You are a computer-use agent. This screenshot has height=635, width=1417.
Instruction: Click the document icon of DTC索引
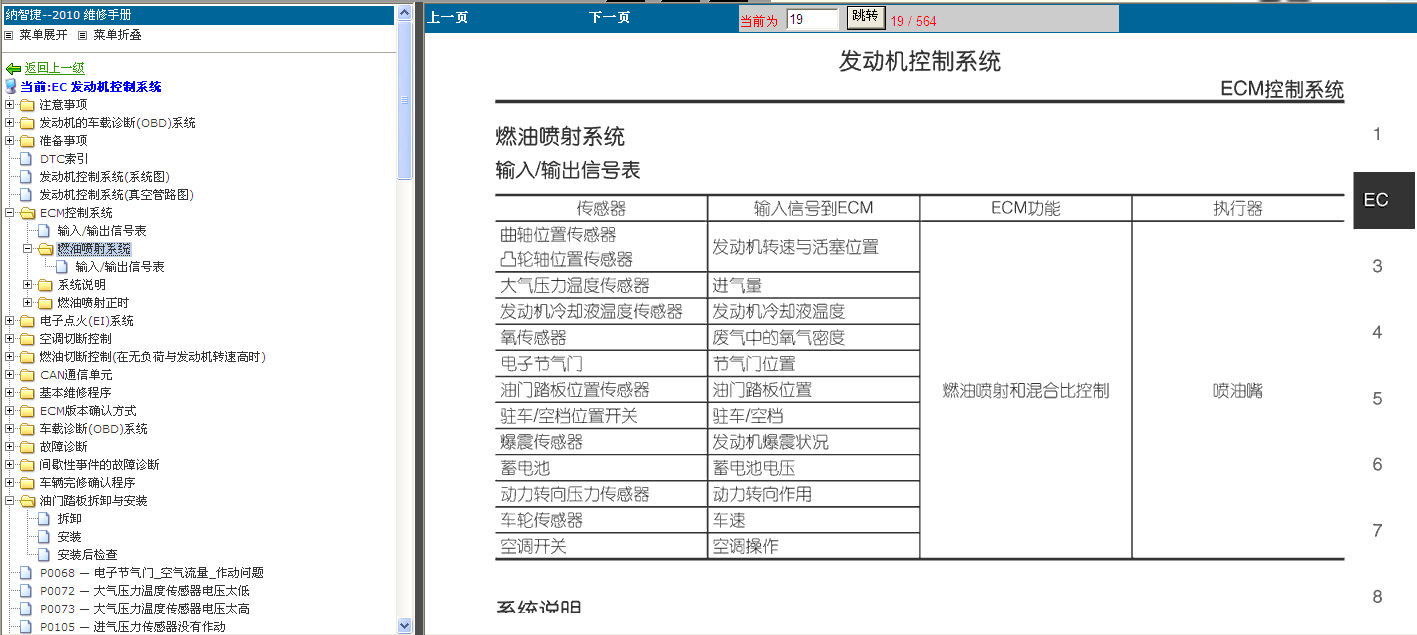click(27, 159)
